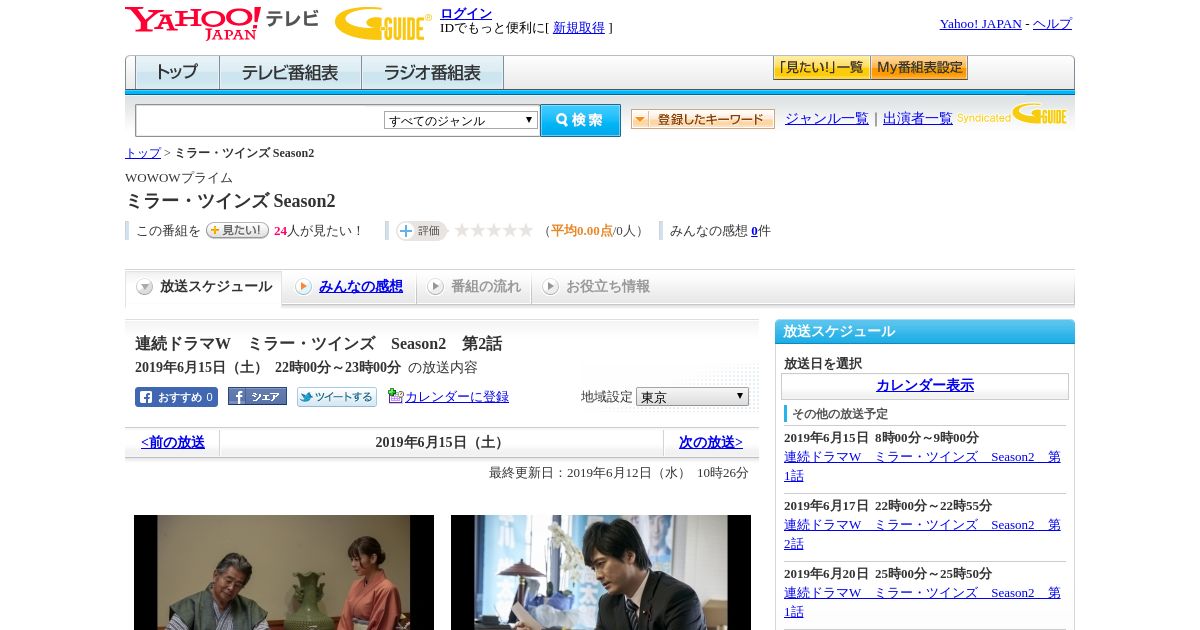Open the ラジオ番組表 tab
1200x630 pixels.
[x=432, y=73]
